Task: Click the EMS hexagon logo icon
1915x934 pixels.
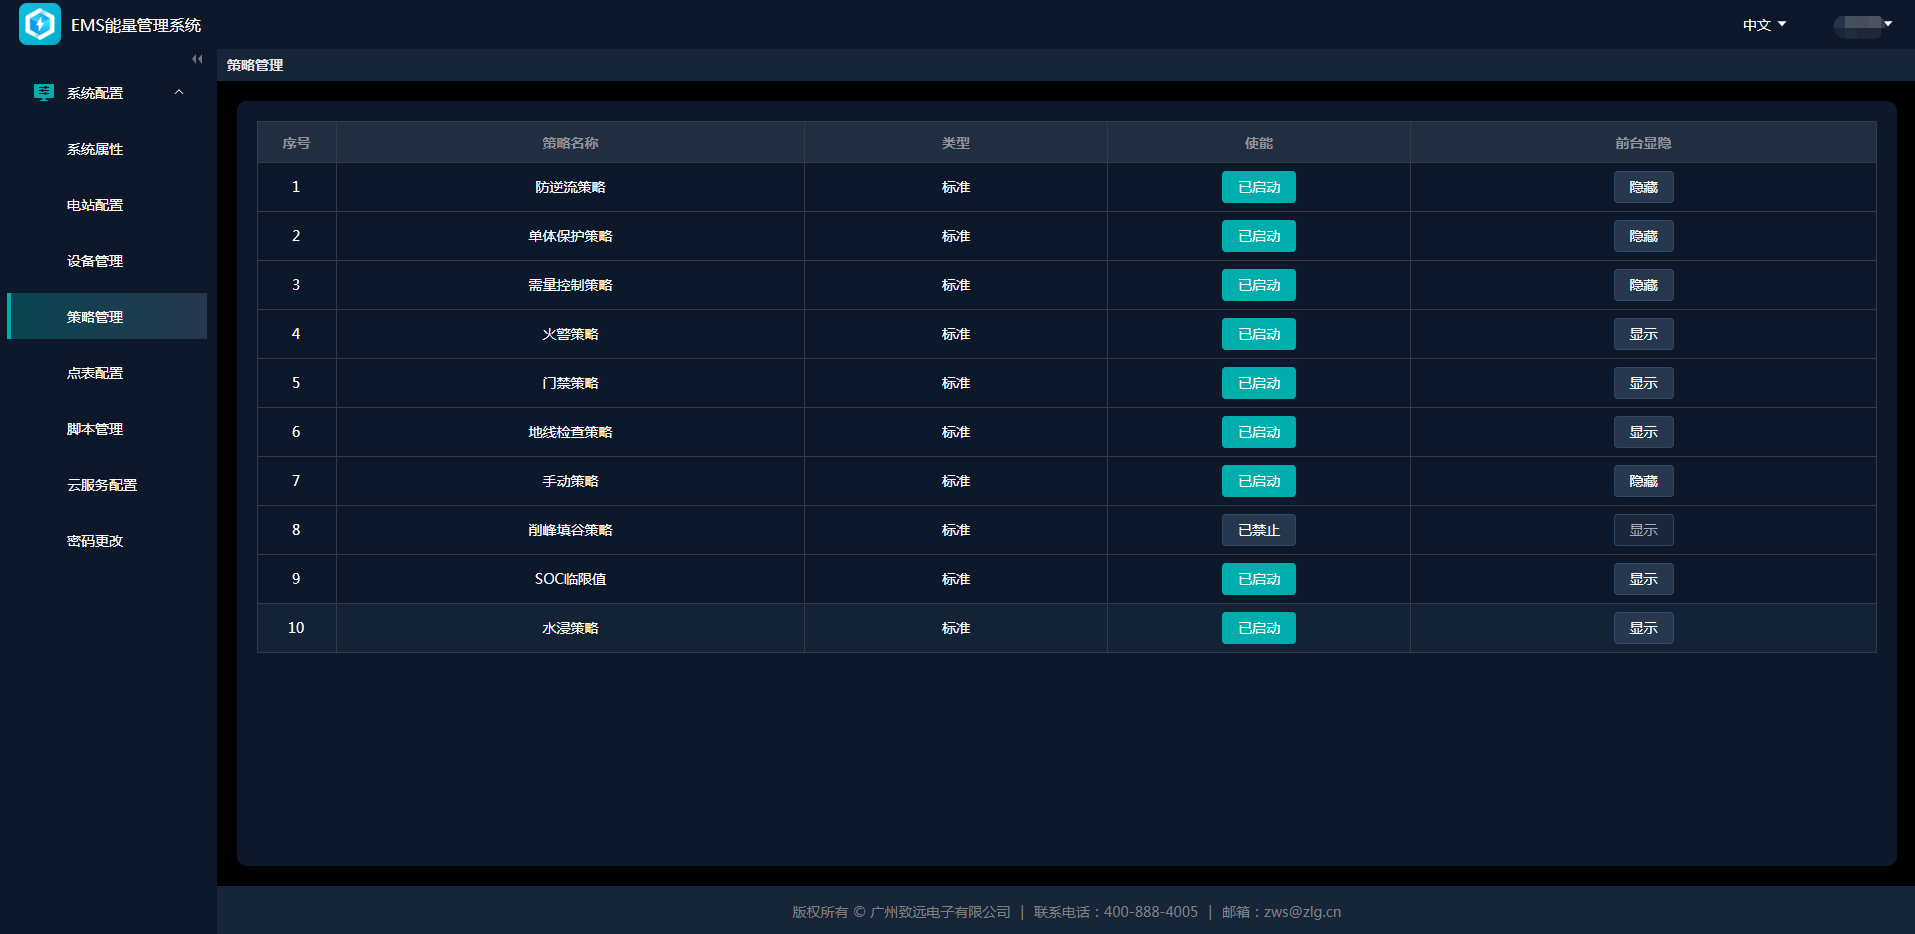Action: (40, 24)
